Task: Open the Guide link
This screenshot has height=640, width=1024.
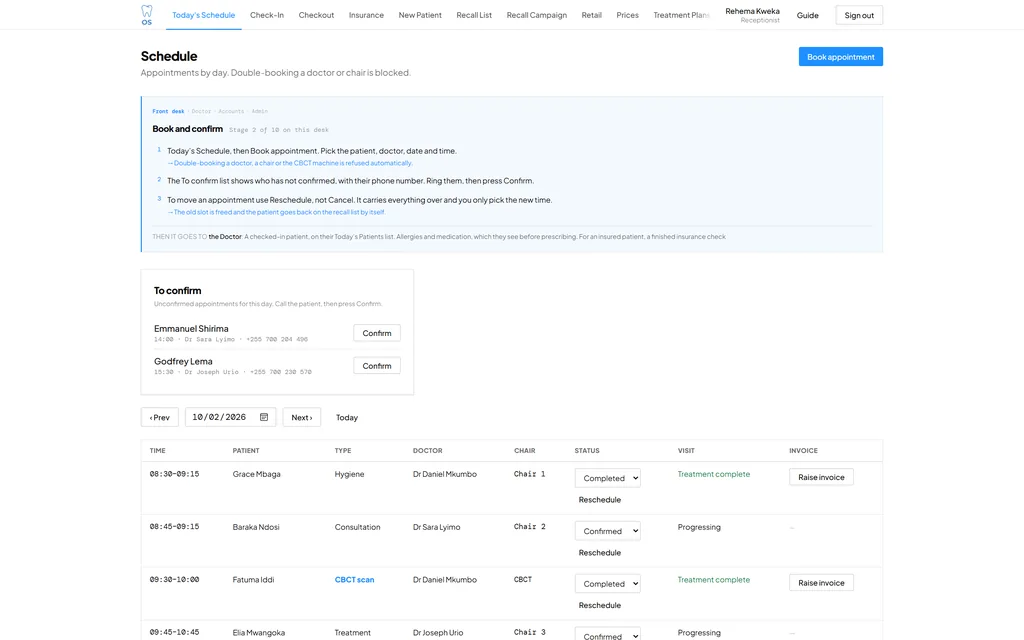Action: pos(808,15)
